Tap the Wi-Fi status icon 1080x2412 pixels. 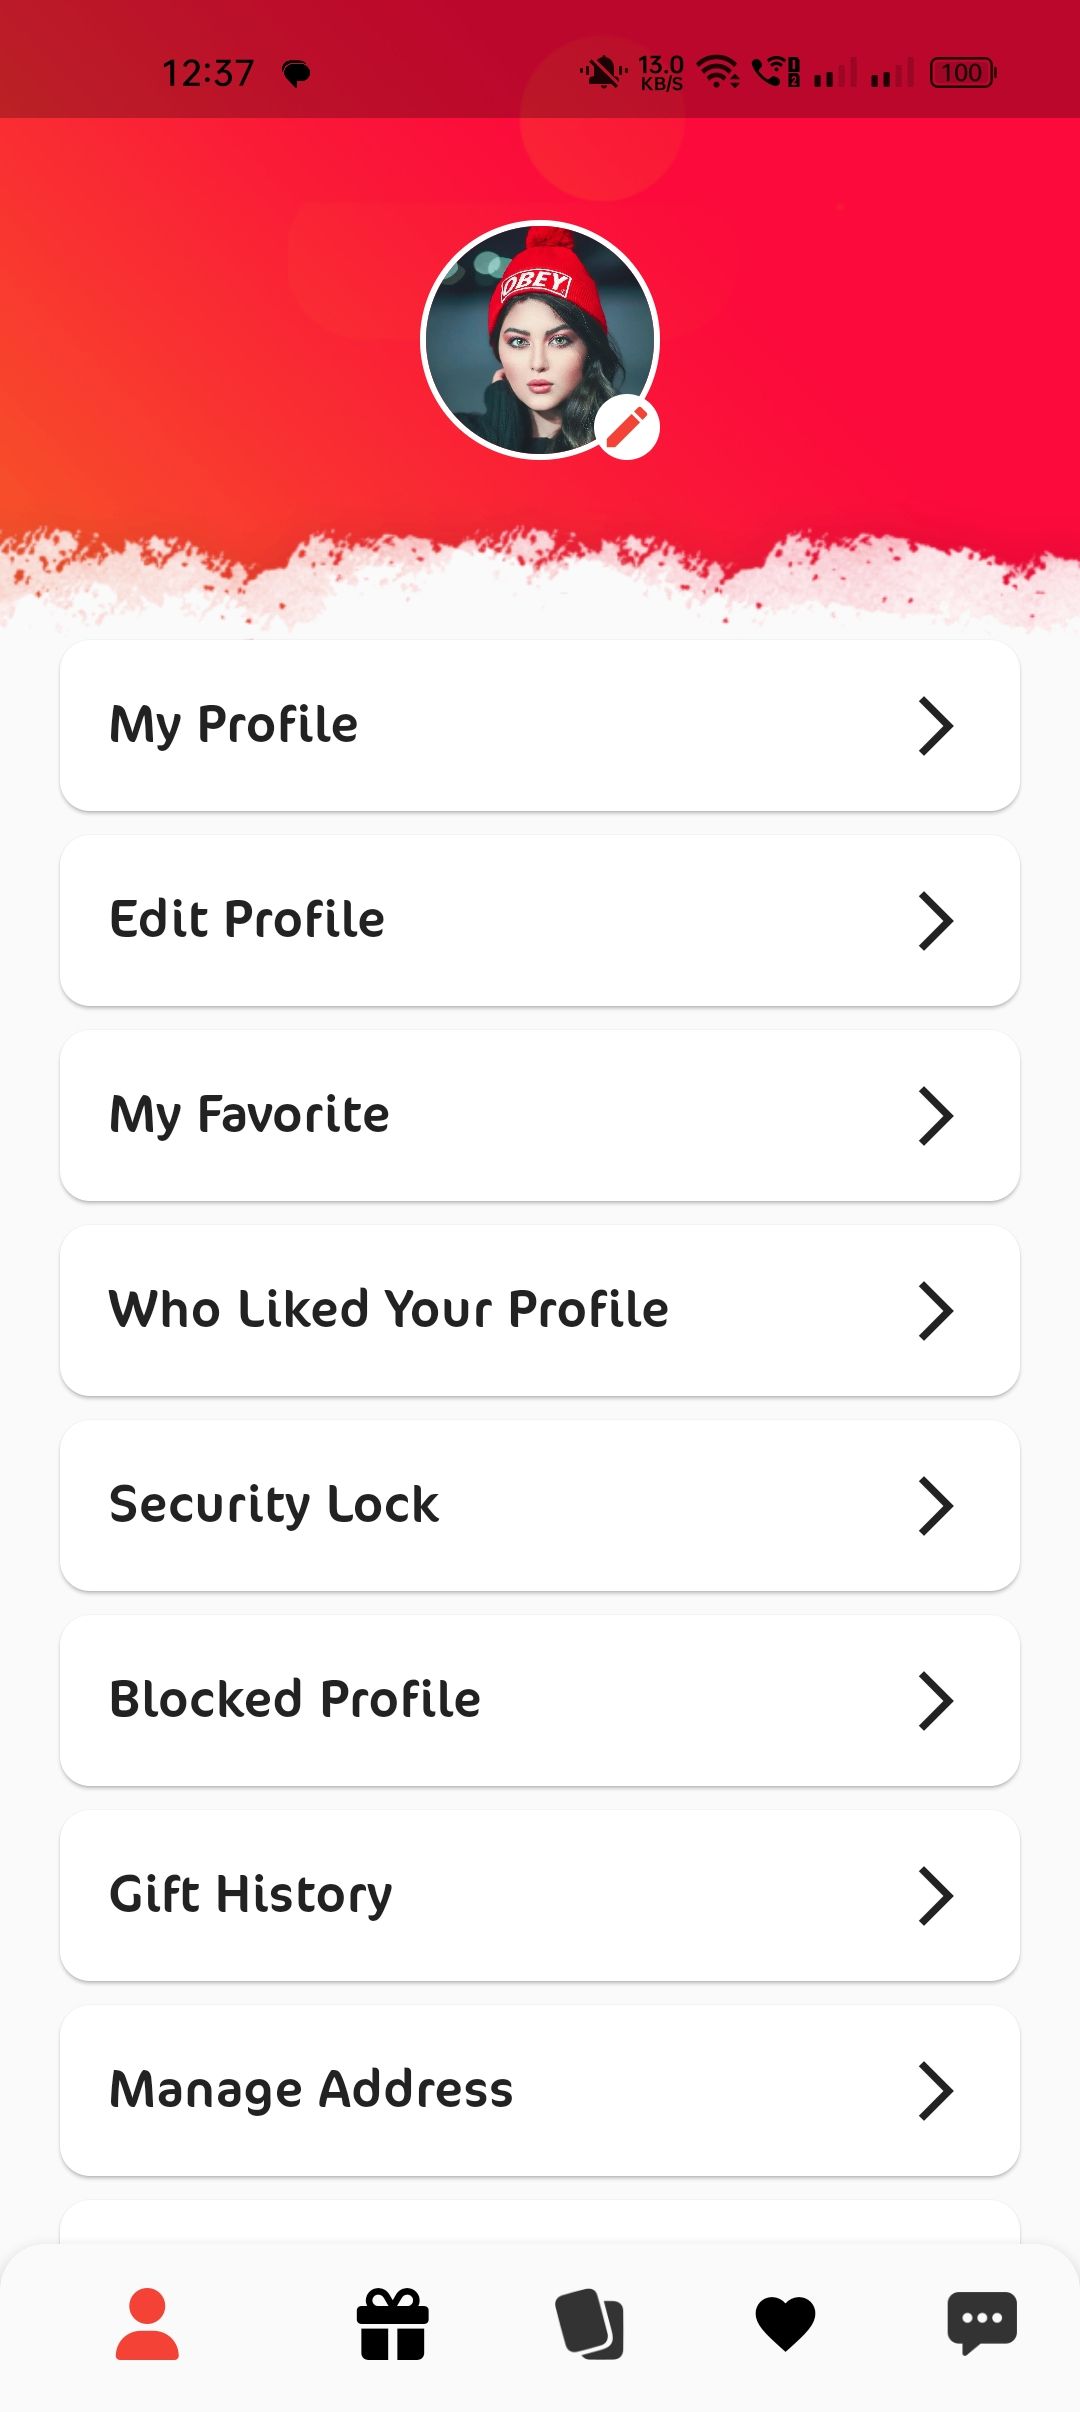717,72
